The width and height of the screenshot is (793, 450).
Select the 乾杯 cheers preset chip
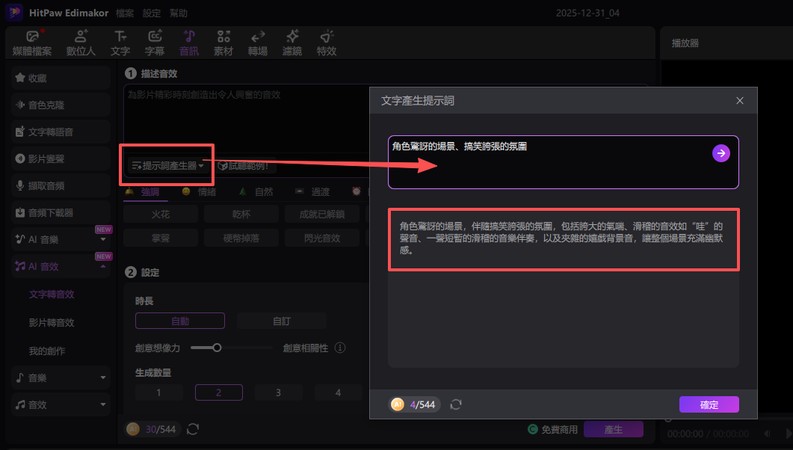tap(241, 214)
